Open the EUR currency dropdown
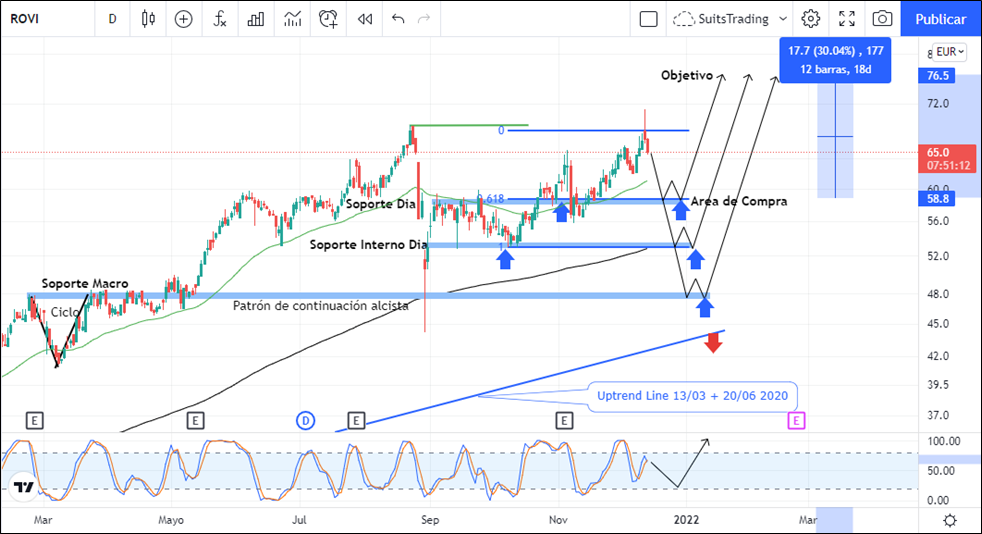This screenshot has height=534, width=982. tap(950, 52)
